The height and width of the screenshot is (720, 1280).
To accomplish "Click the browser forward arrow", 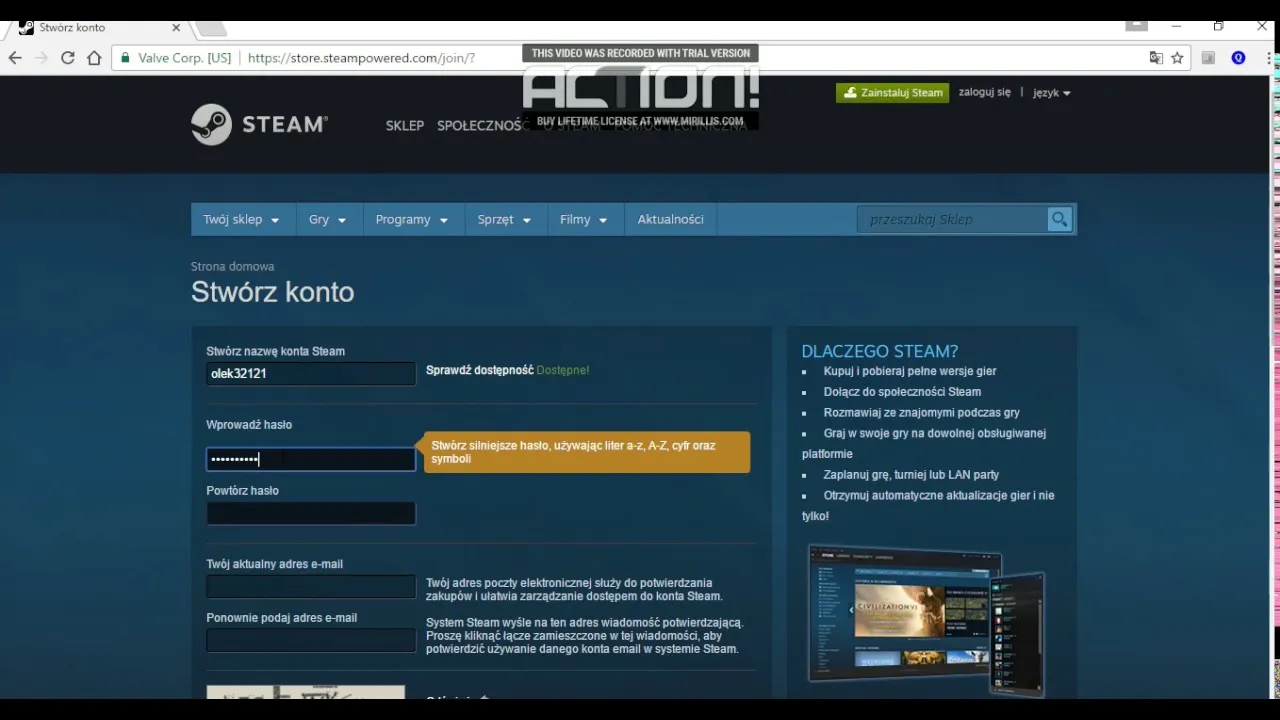I will click(x=41, y=58).
